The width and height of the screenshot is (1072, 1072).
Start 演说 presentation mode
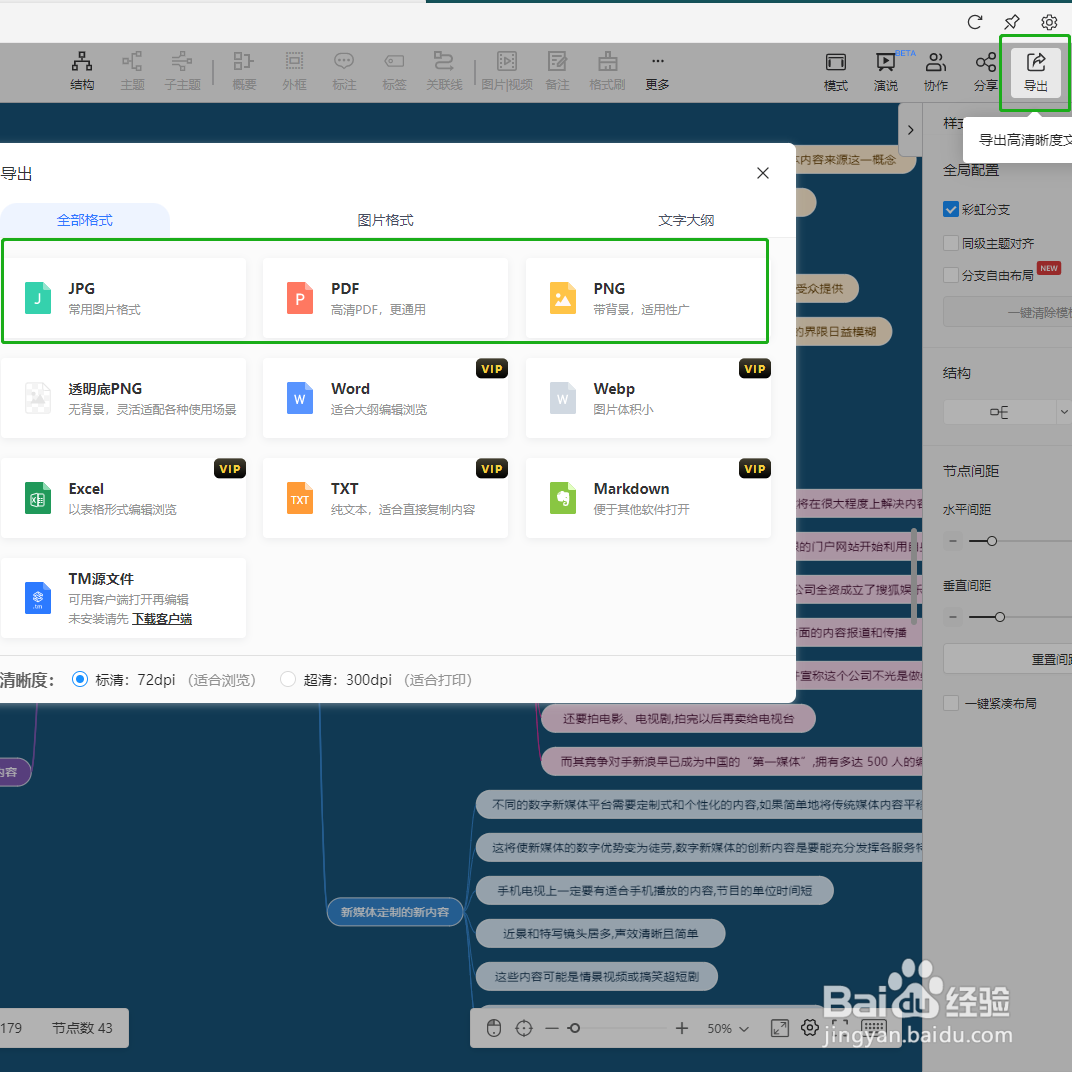[x=885, y=72]
